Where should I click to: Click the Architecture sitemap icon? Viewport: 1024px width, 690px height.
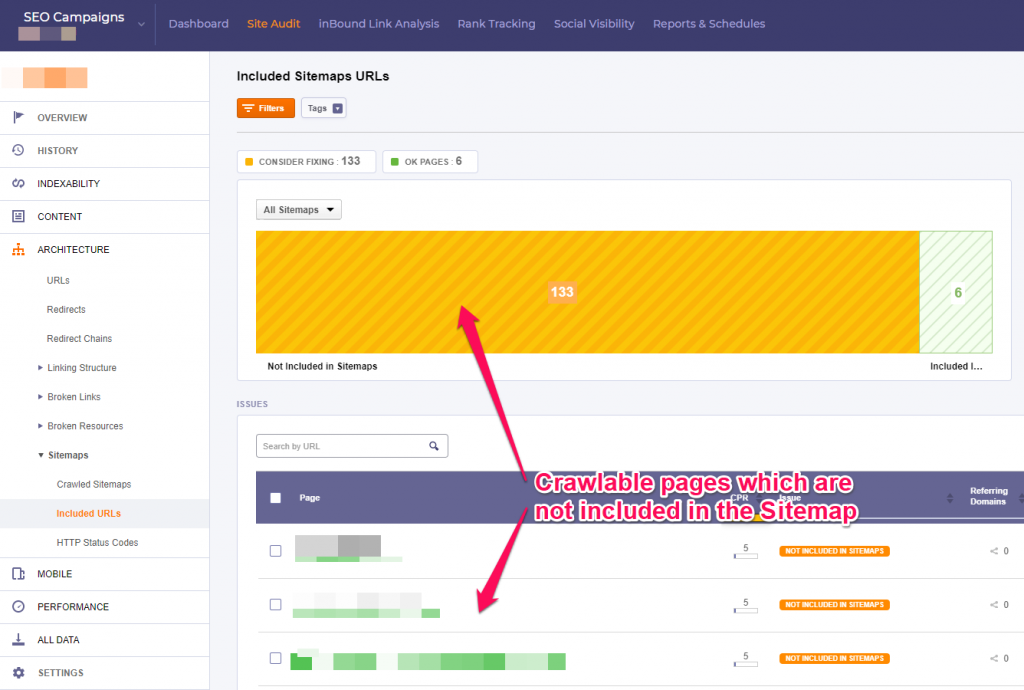18,249
